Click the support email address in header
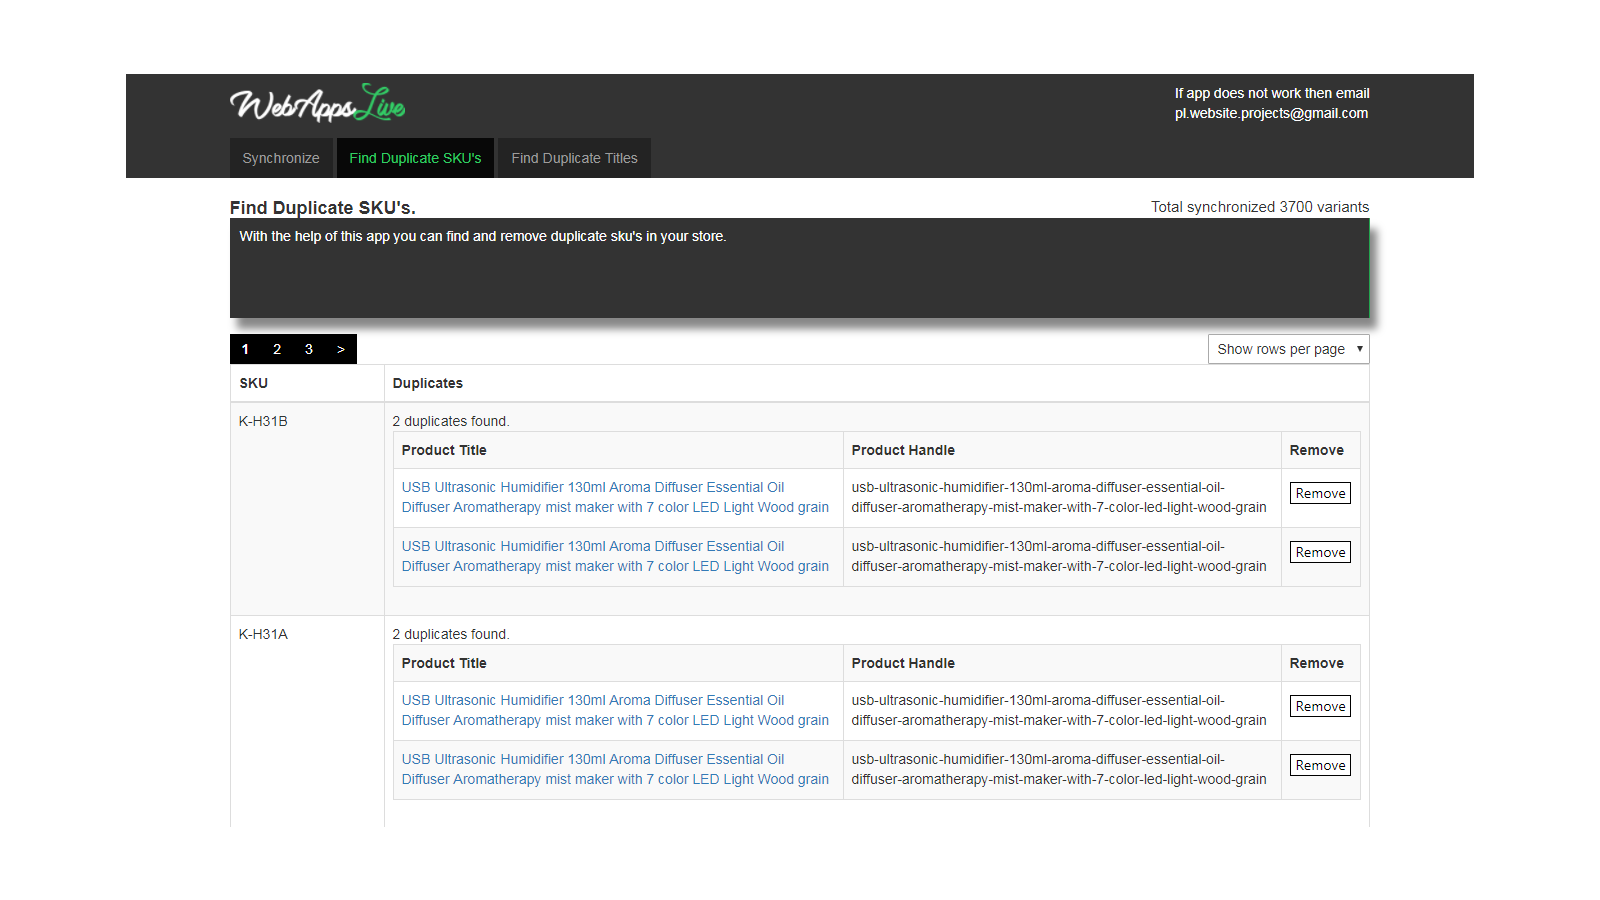The width and height of the screenshot is (1600, 900). [1271, 113]
